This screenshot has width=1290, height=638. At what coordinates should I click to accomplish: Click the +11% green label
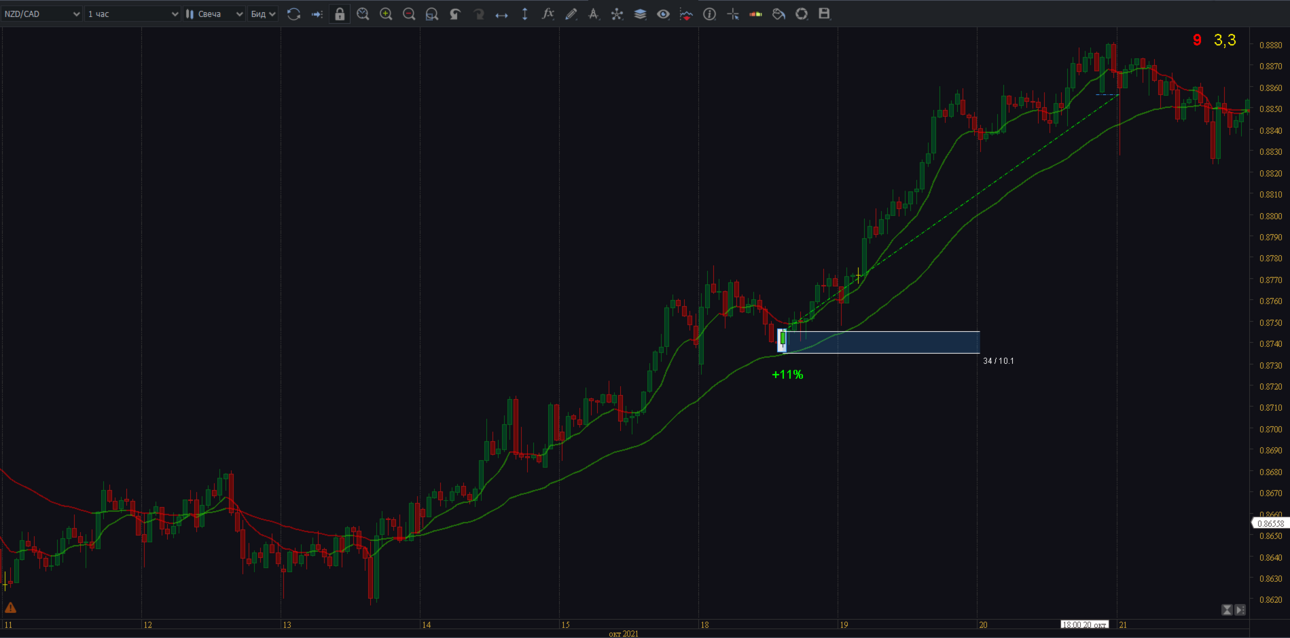[x=787, y=374]
